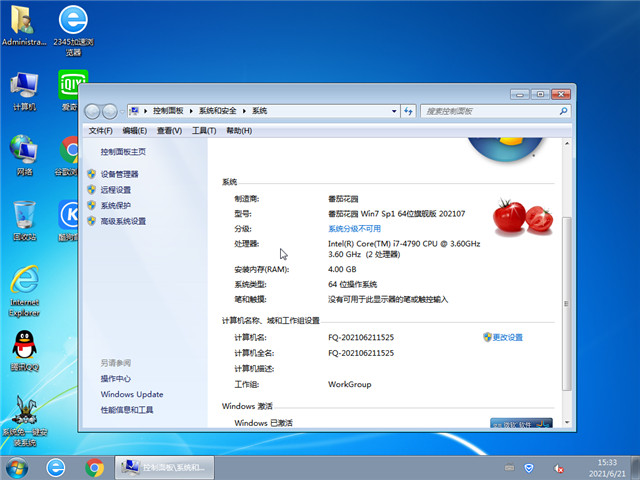This screenshot has width=640, height=480.
Task: Open the 文件(F) menu
Action: [100, 131]
